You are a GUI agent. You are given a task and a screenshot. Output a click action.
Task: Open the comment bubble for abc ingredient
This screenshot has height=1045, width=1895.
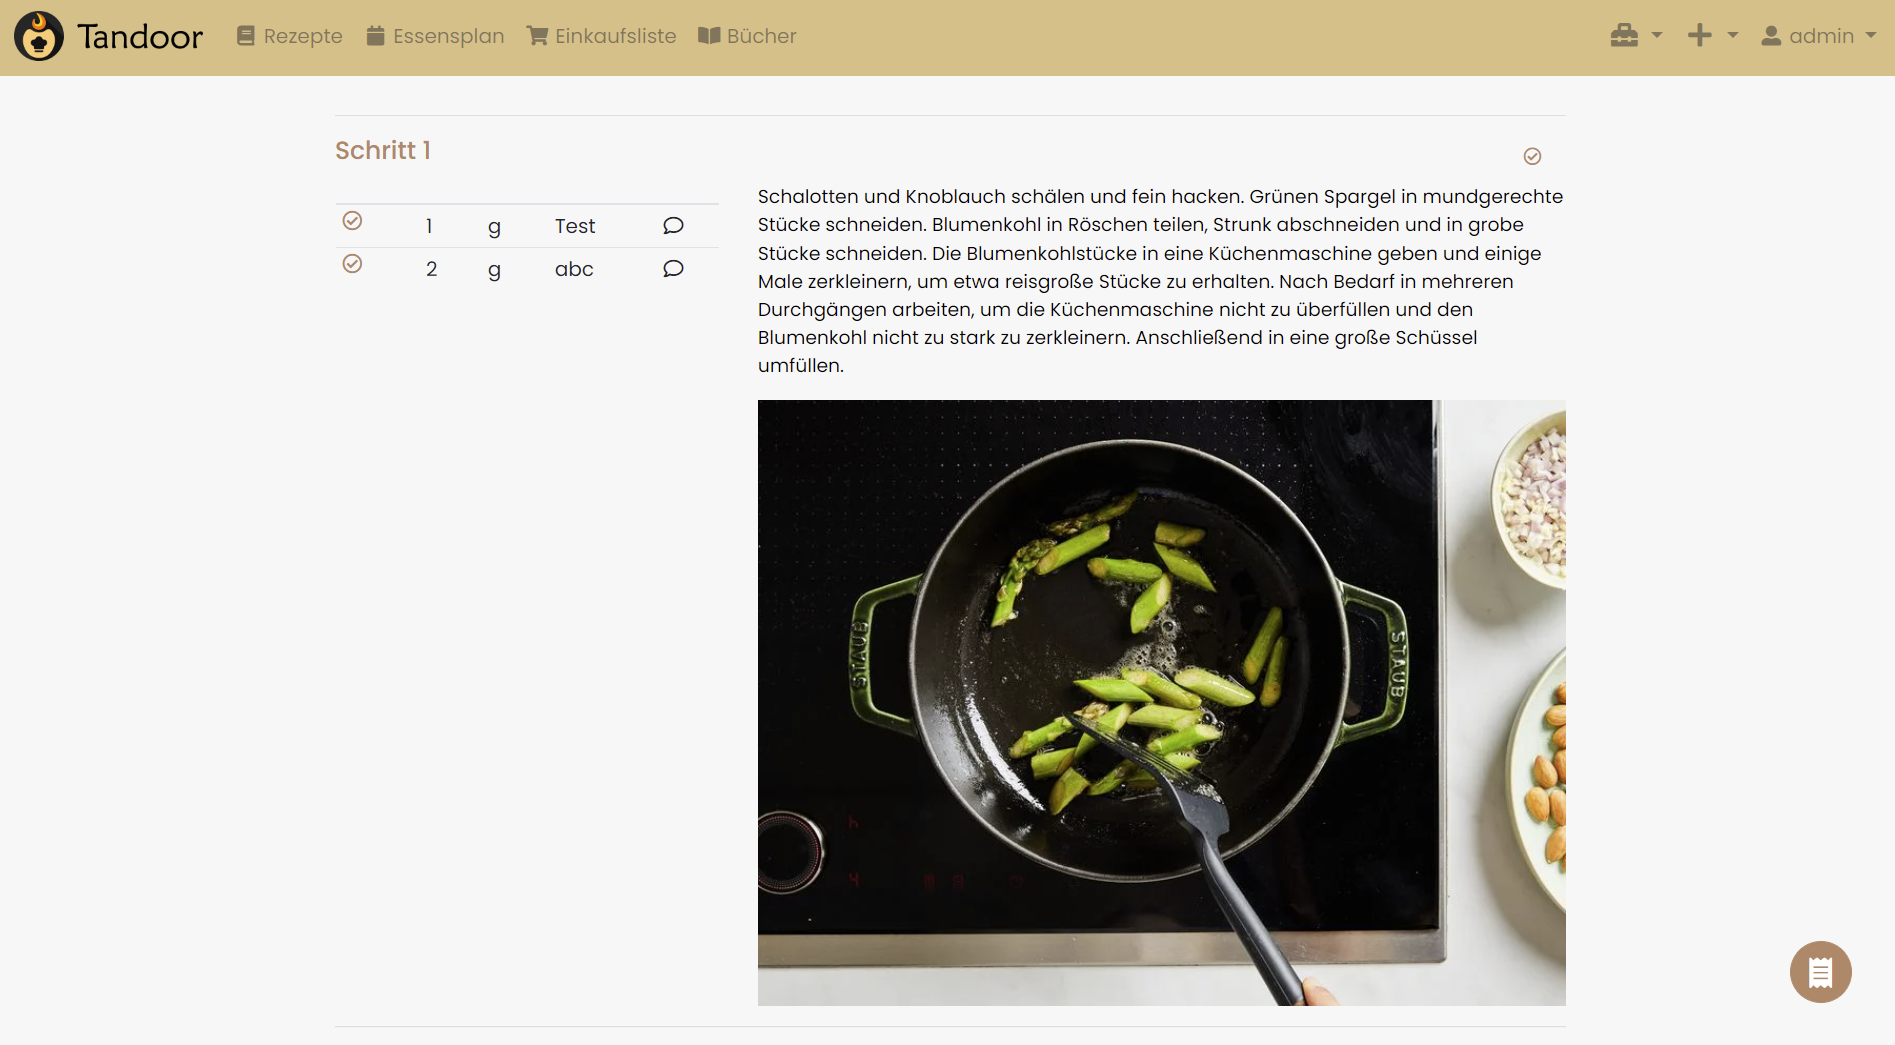[673, 269]
